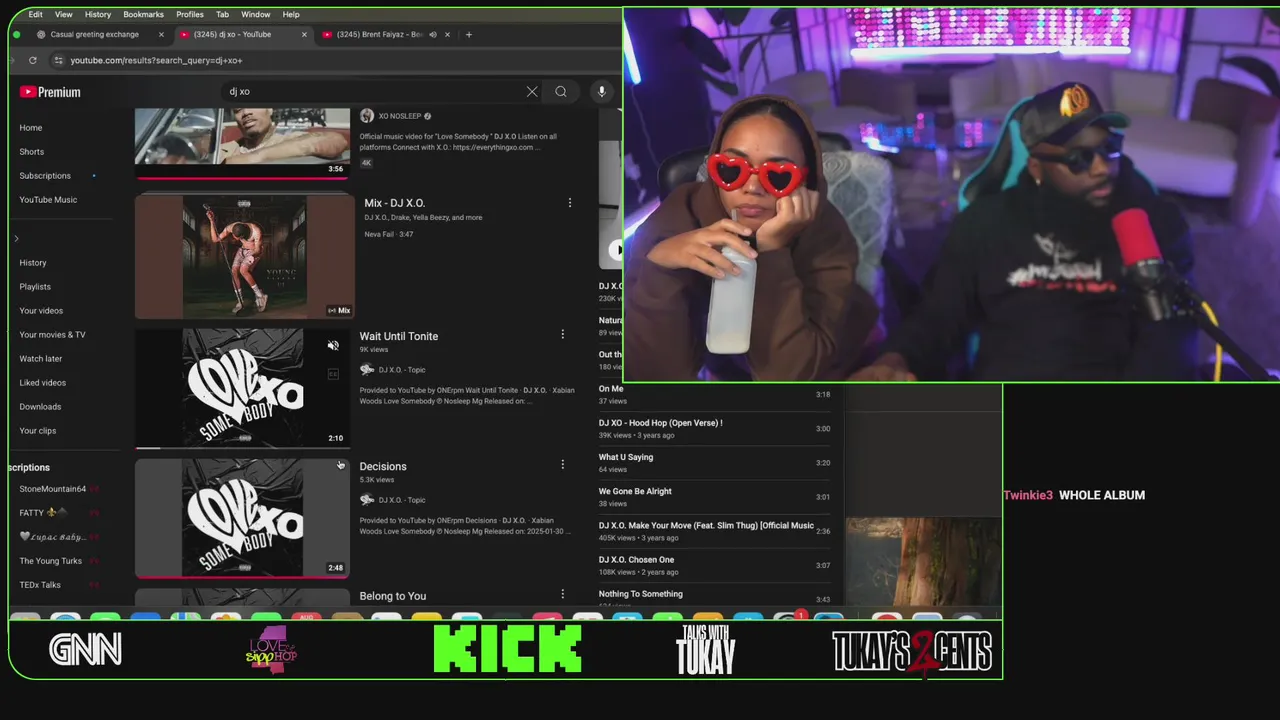Screen dimensions: 1280x720
Task: Open Liked videos in sidebar
Action: (x=43, y=383)
